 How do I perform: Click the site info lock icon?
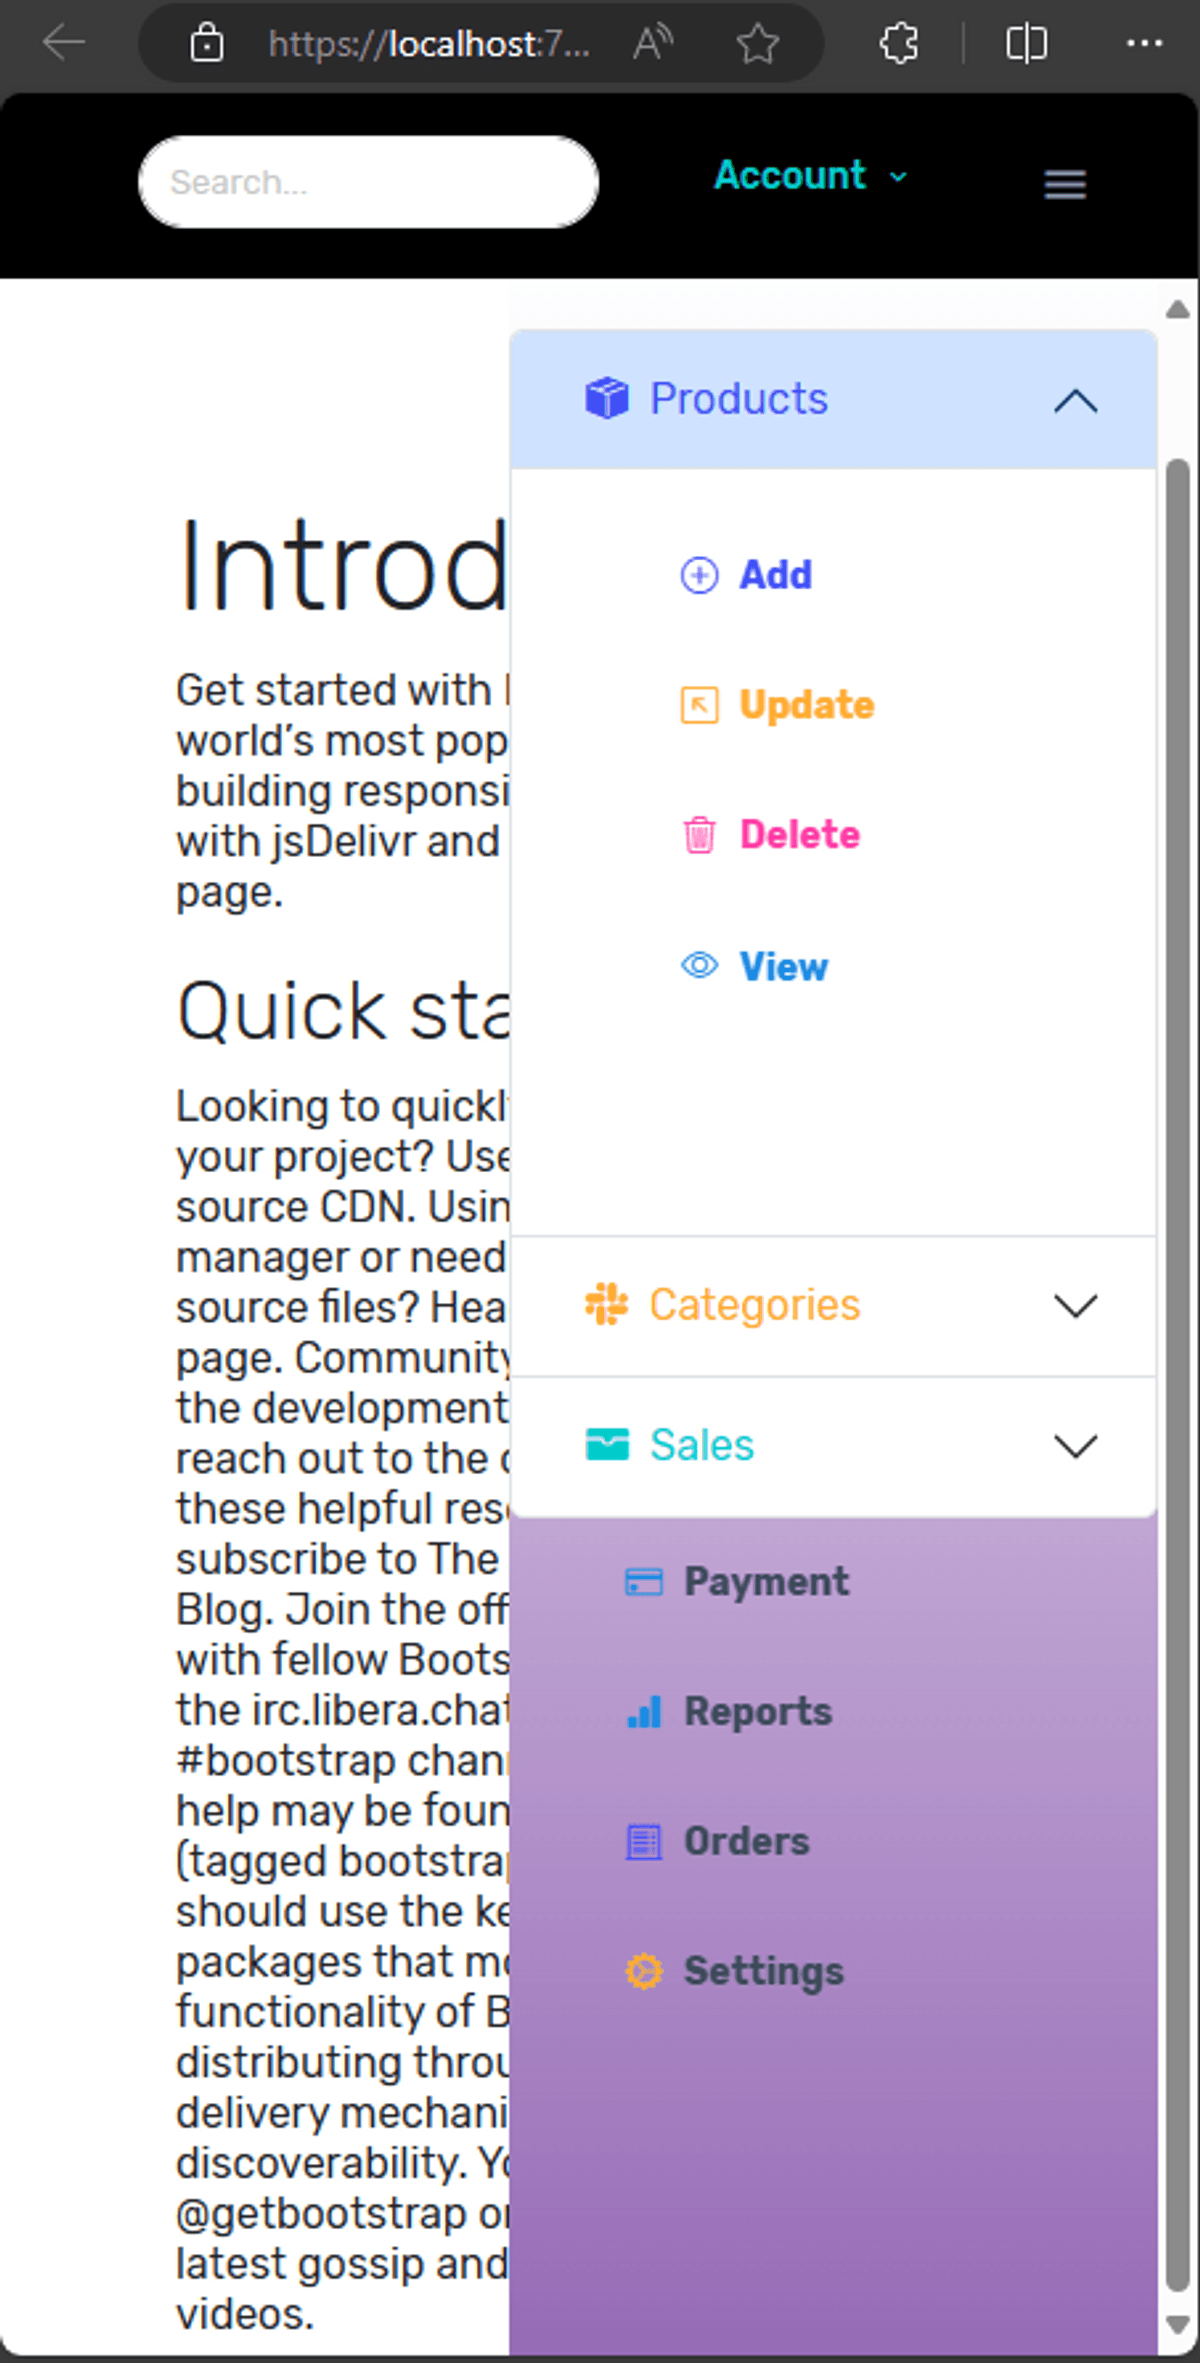(x=207, y=44)
